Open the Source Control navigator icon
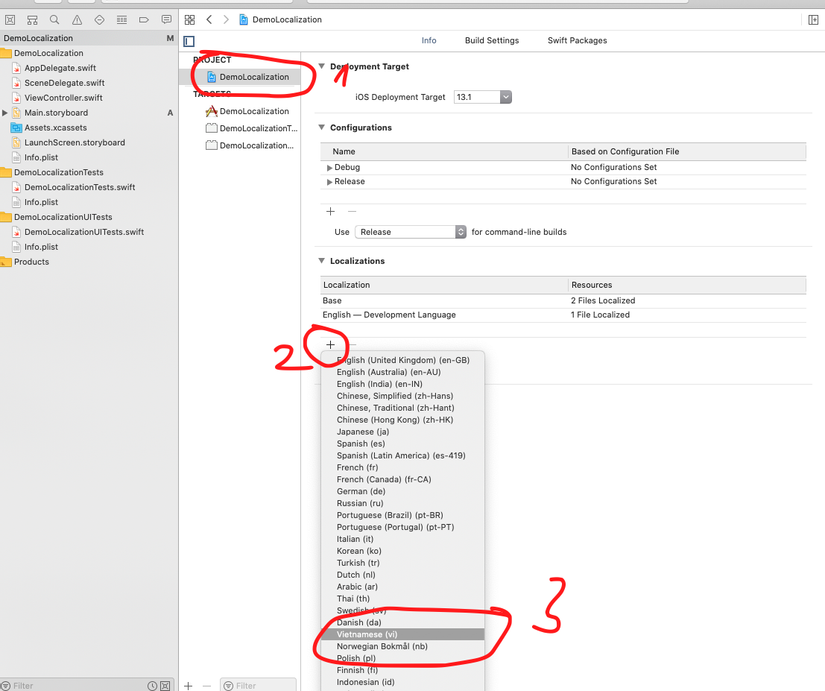825x691 pixels. point(32,20)
